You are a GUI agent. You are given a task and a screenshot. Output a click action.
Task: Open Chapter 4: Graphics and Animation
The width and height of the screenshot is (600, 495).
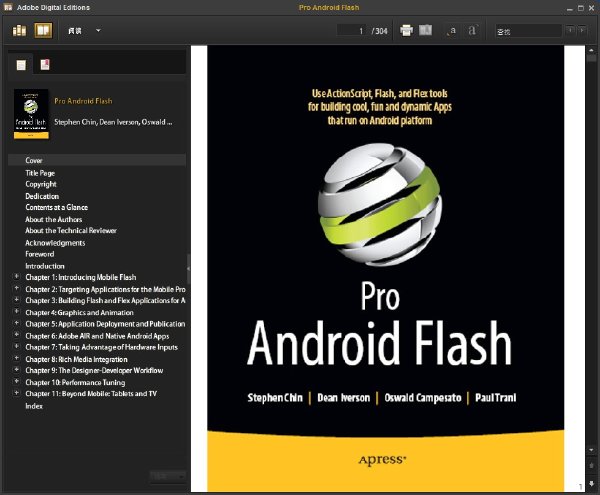point(79,313)
